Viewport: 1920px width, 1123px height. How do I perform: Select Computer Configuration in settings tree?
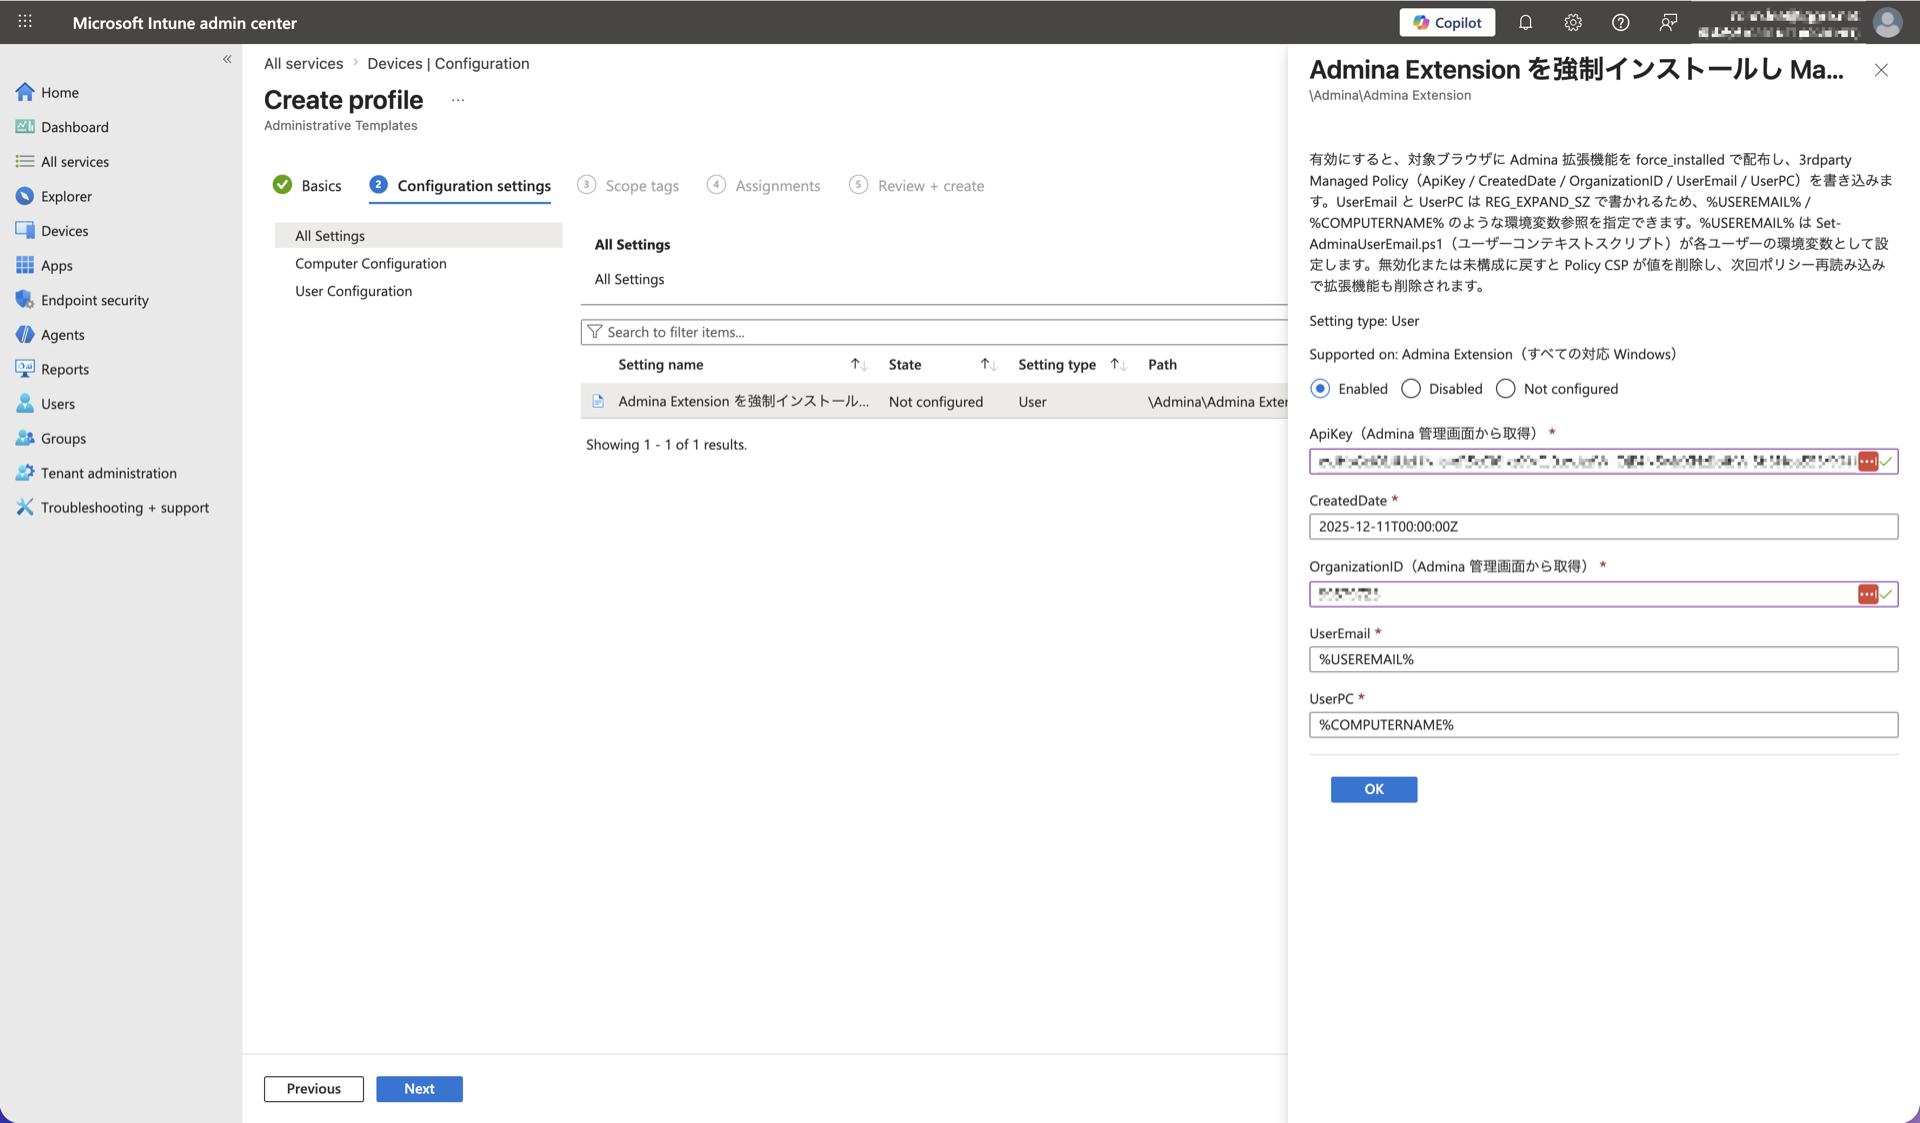point(371,264)
